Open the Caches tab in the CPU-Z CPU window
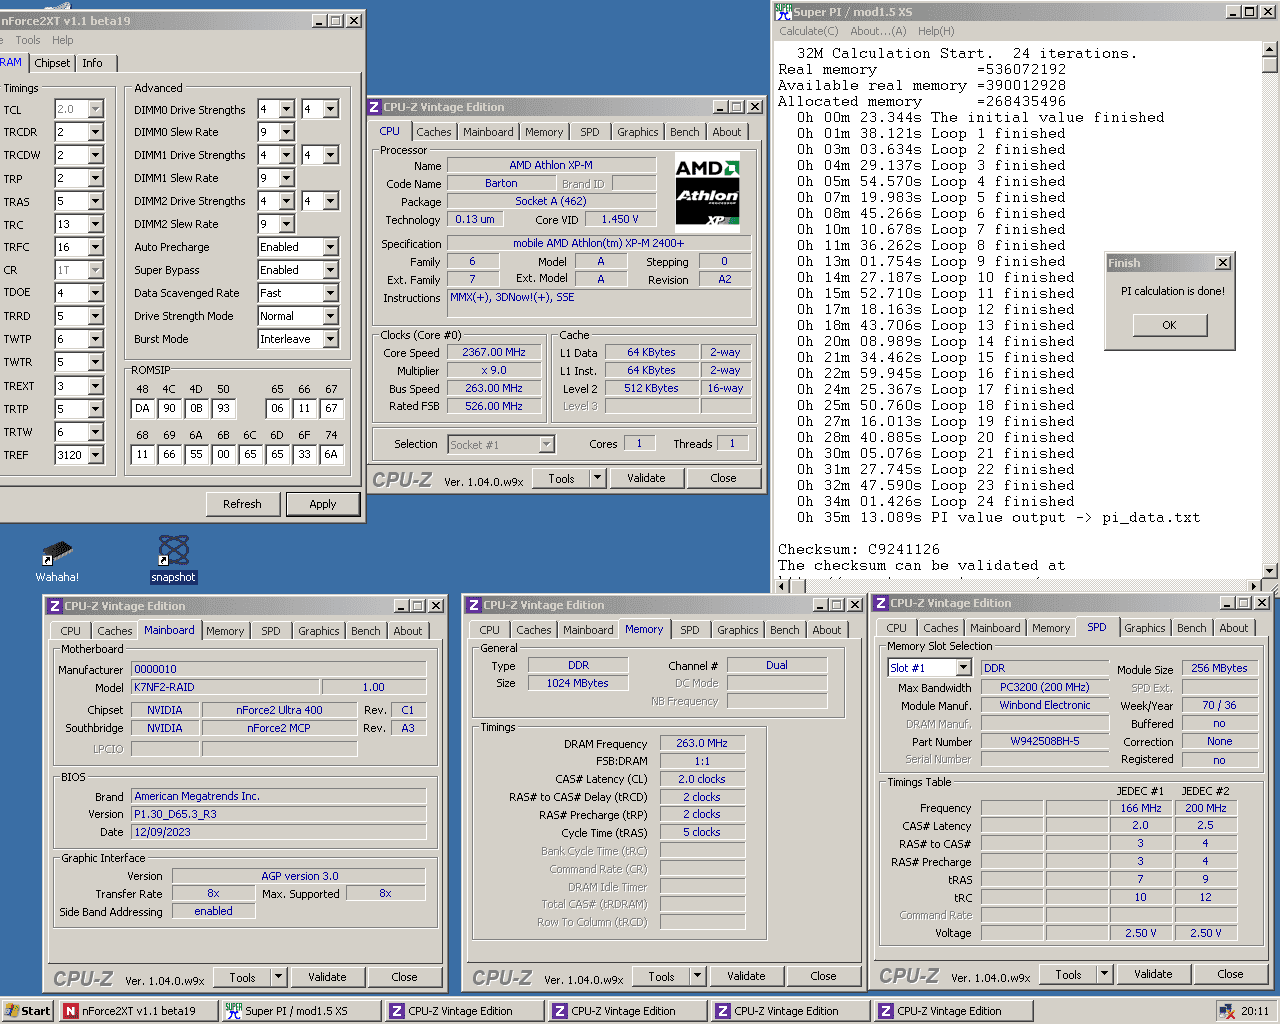The image size is (1280, 1024). tap(434, 132)
